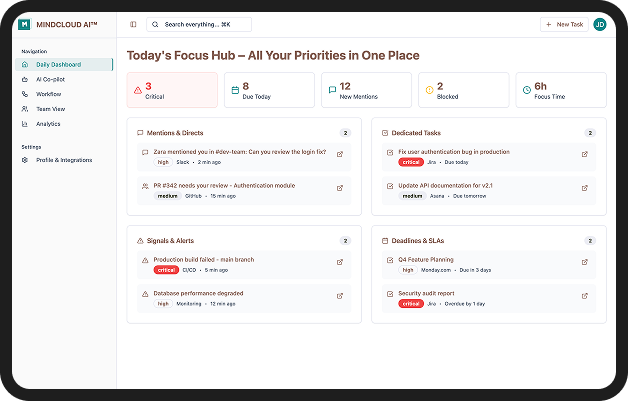
Task: Open external link for Zara's Slack mention
Action: point(340,154)
